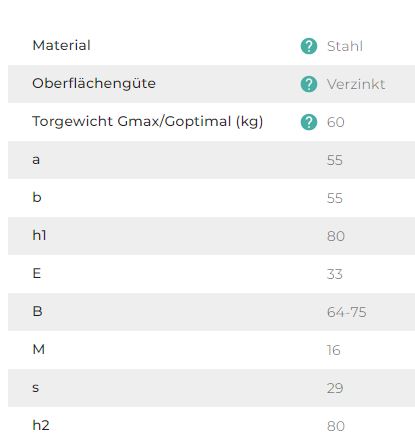The height and width of the screenshot is (443, 415).
Task: Click value 33 in row E
Action: (x=335, y=274)
